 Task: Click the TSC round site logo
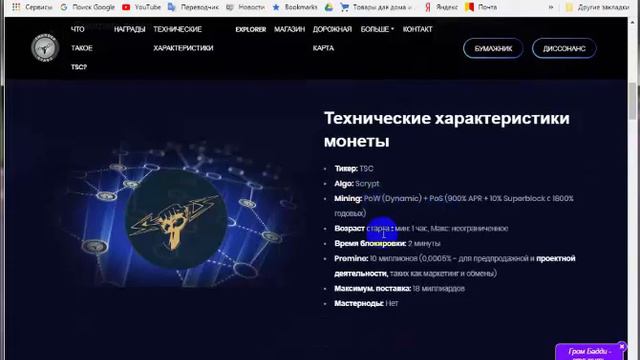[45, 48]
